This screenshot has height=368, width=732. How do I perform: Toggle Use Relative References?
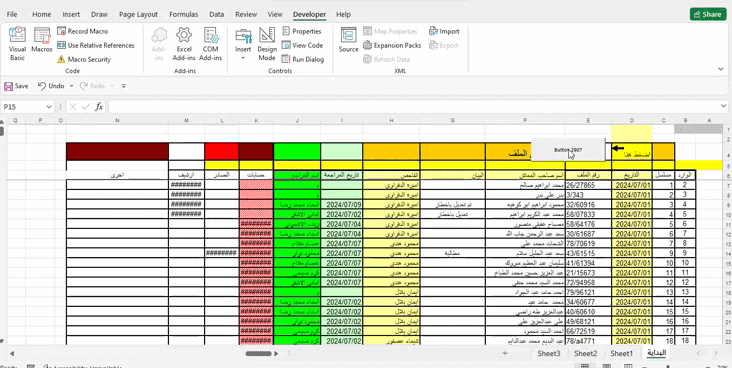pyautogui.click(x=96, y=45)
